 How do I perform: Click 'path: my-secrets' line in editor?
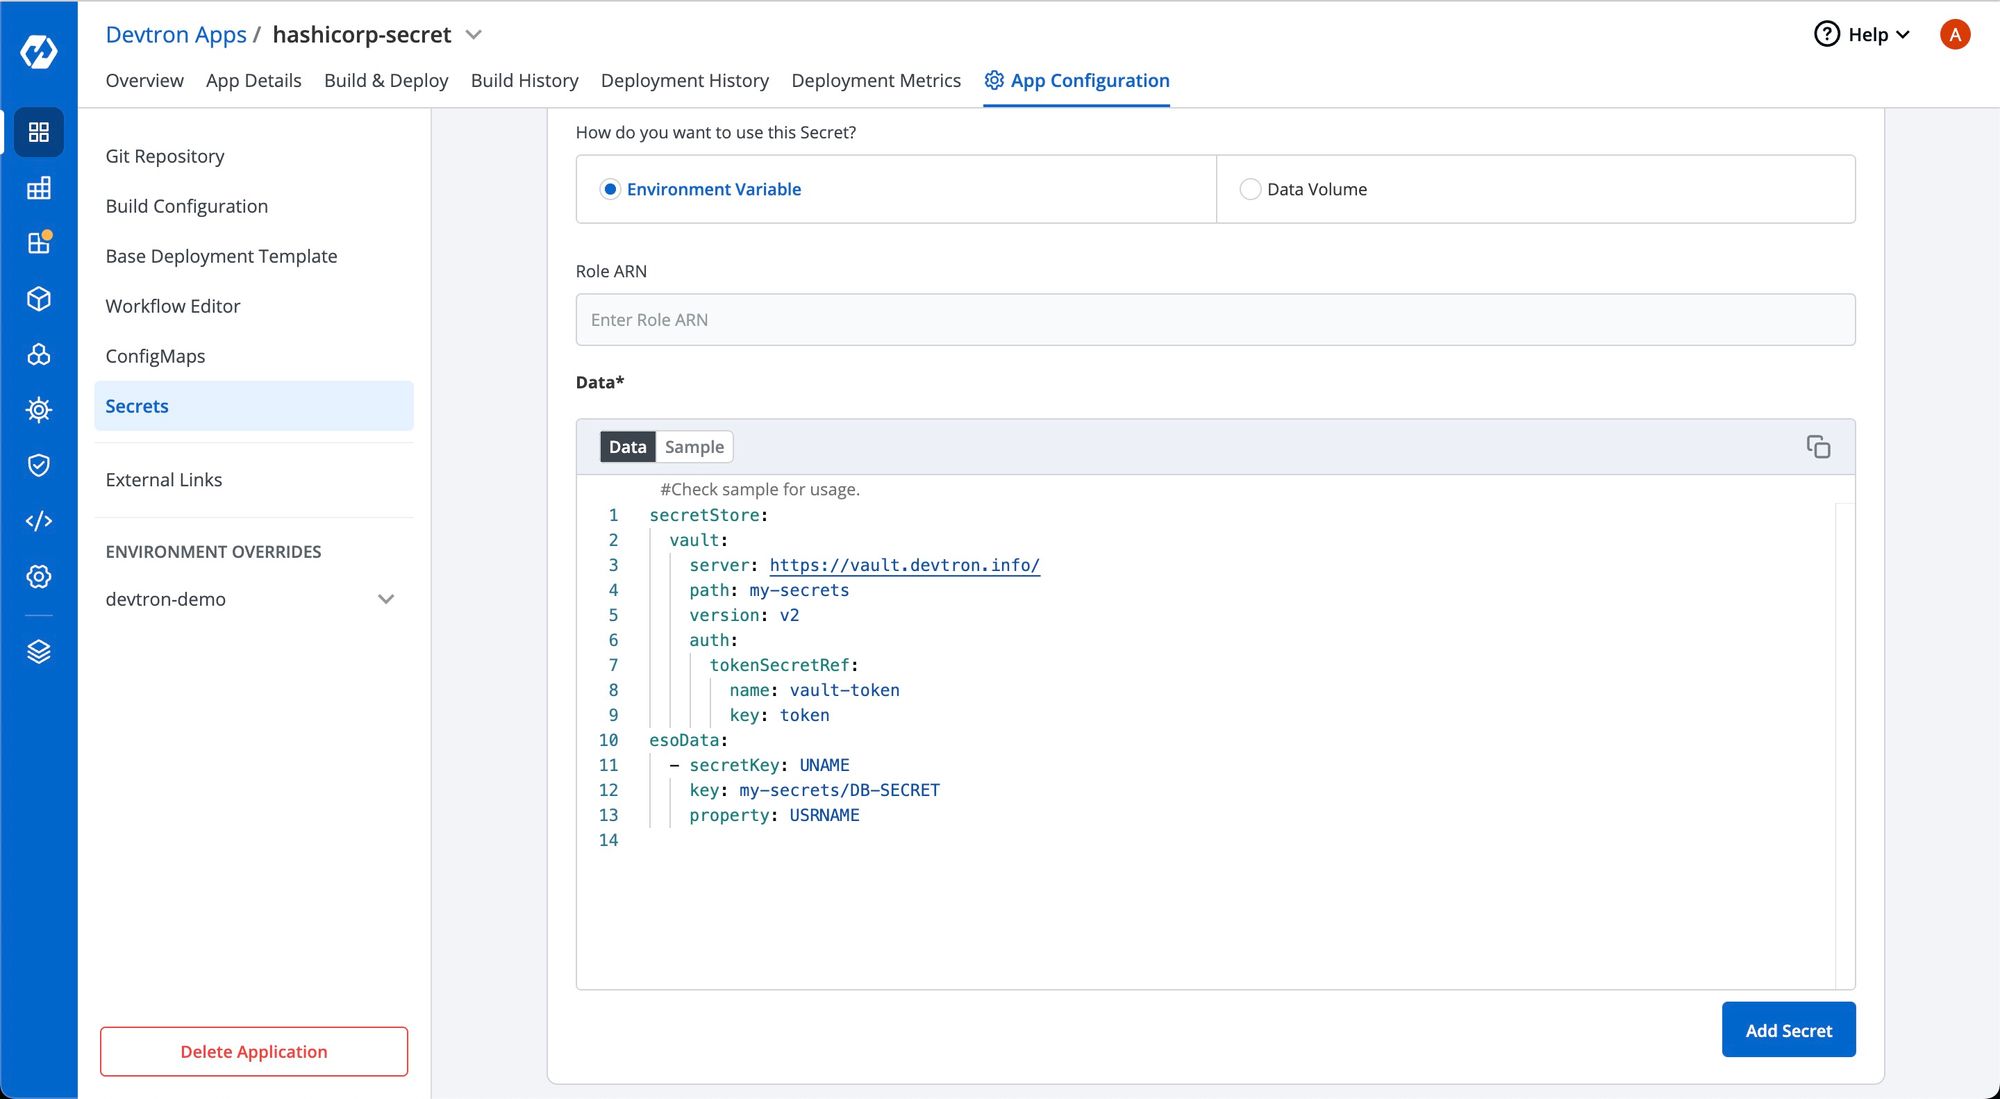click(x=769, y=590)
